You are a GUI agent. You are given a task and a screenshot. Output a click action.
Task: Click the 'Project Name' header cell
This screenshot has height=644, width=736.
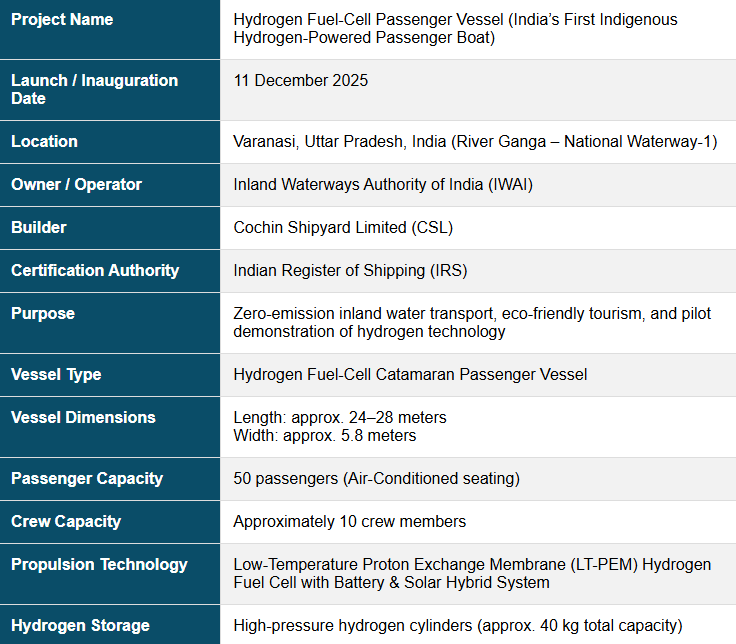point(62,20)
